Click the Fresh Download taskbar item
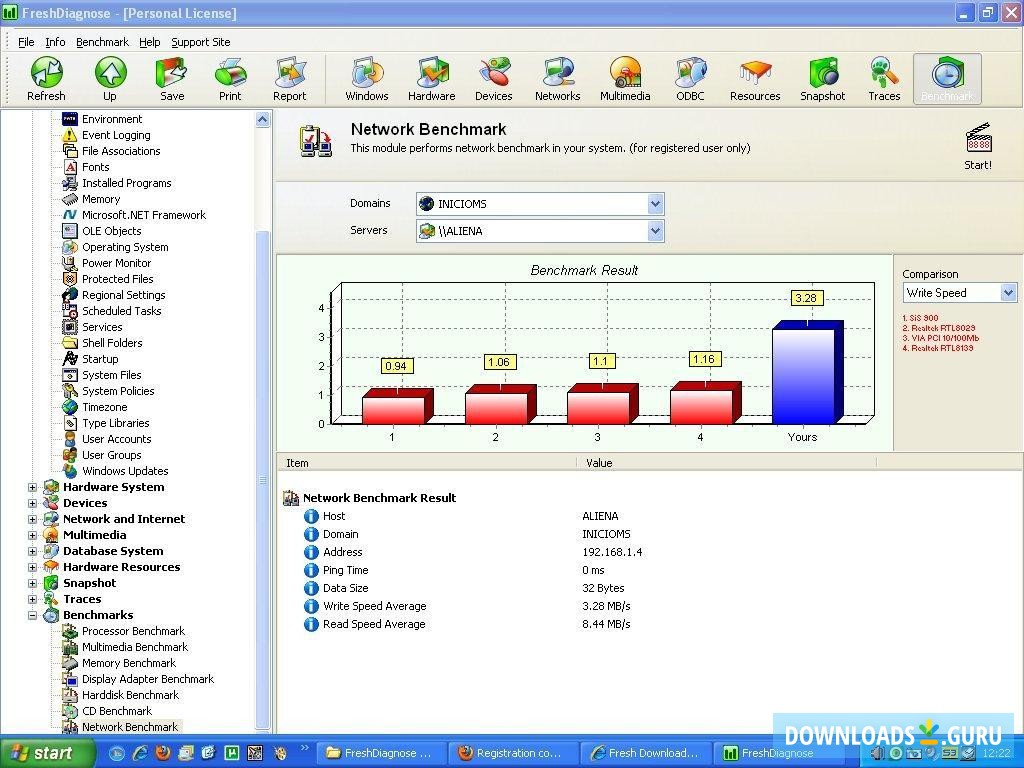Image resolution: width=1024 pixels, height=768 pixels. (x=646, y=752)
